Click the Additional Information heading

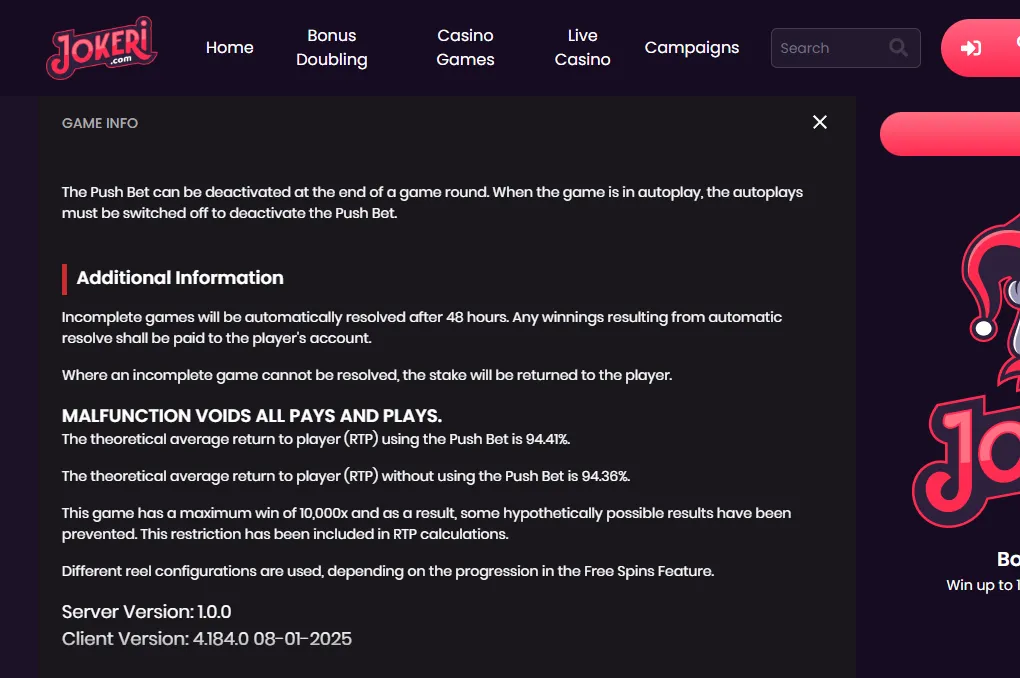180,278
